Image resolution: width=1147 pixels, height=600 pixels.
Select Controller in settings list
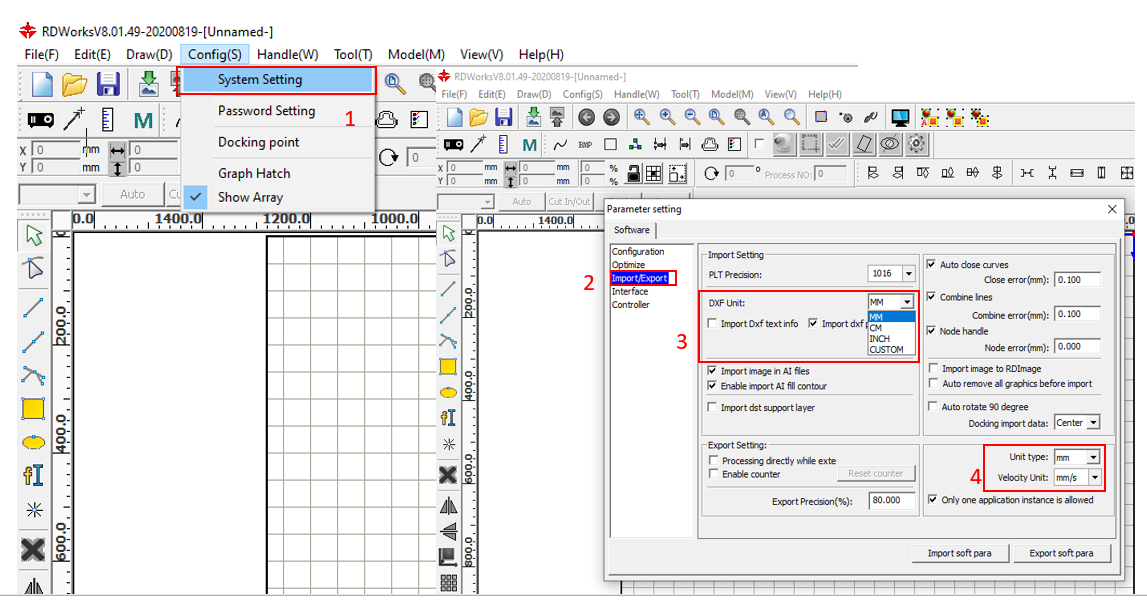pyautogui.click(x=631, y=304)
